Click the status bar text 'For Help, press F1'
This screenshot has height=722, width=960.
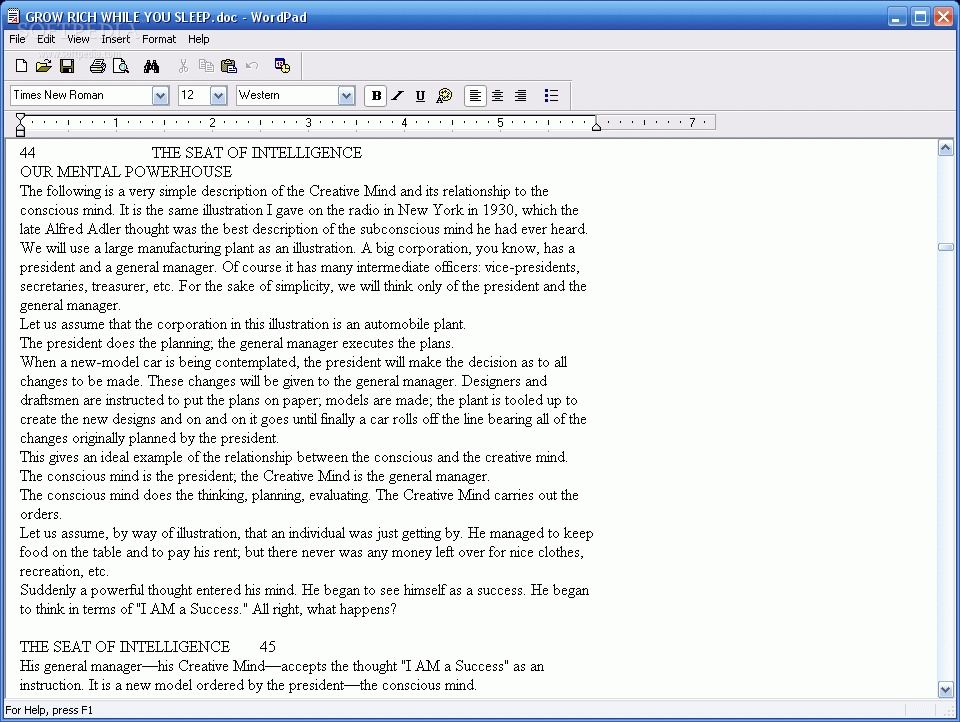click(49, 710)
